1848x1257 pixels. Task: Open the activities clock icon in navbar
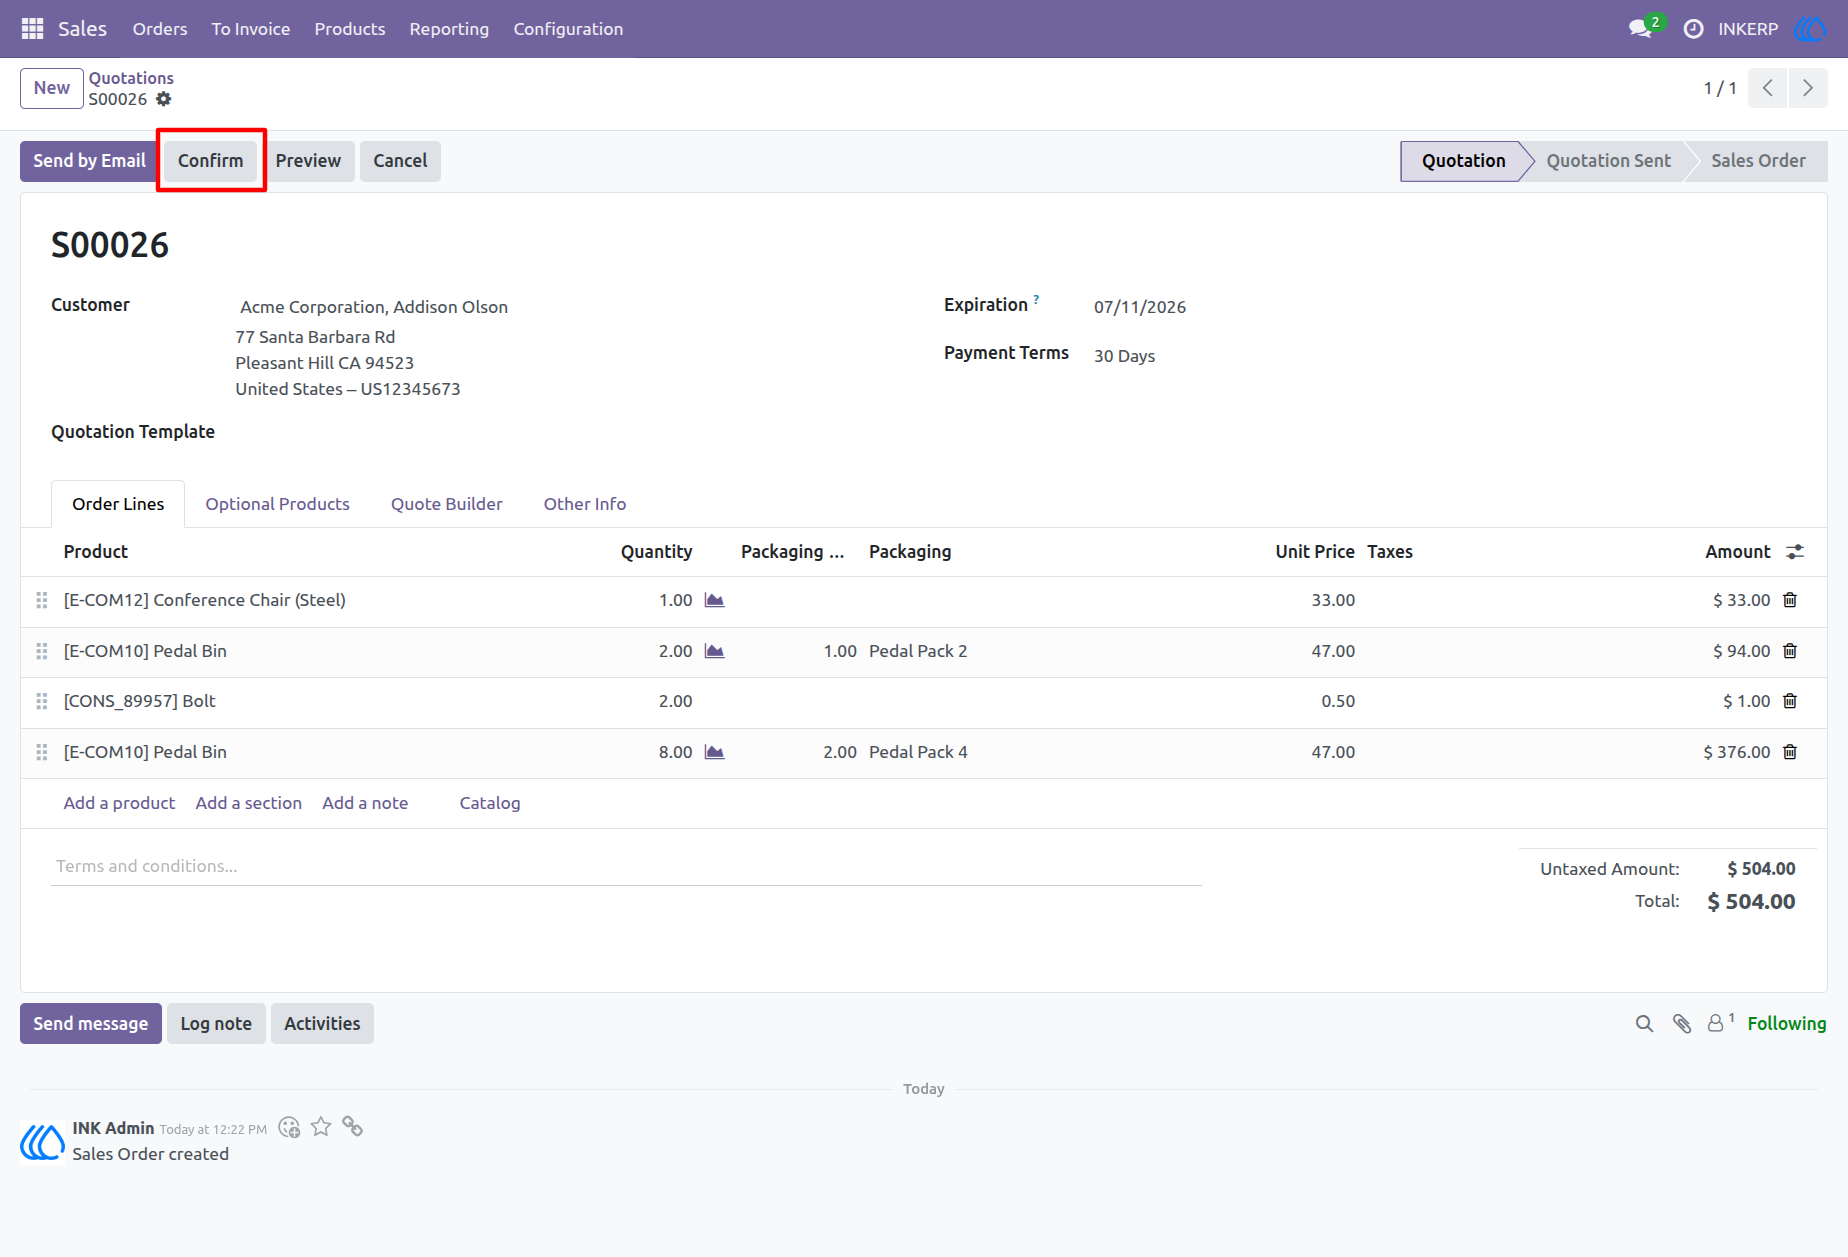pyautogui.click(x=1693, y=29)
